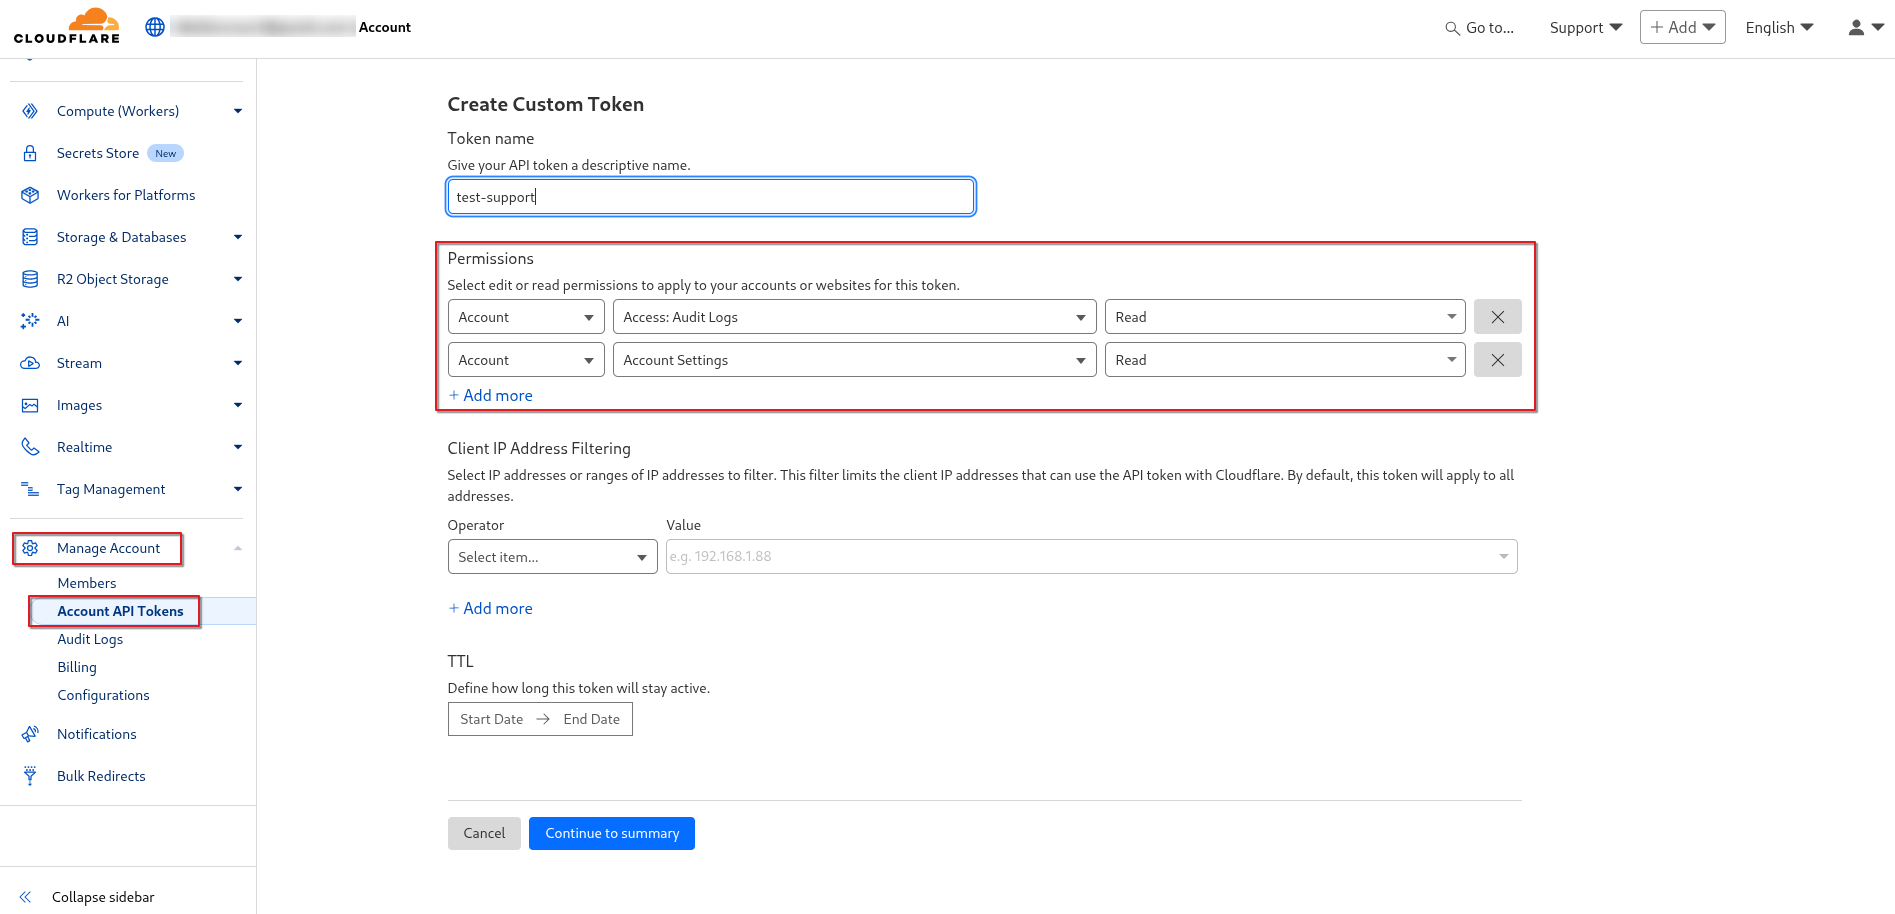Image resolution: width=1895 pixels, height=914 pixels.
Task: Open the Support menu
Action: [1585, 28]
